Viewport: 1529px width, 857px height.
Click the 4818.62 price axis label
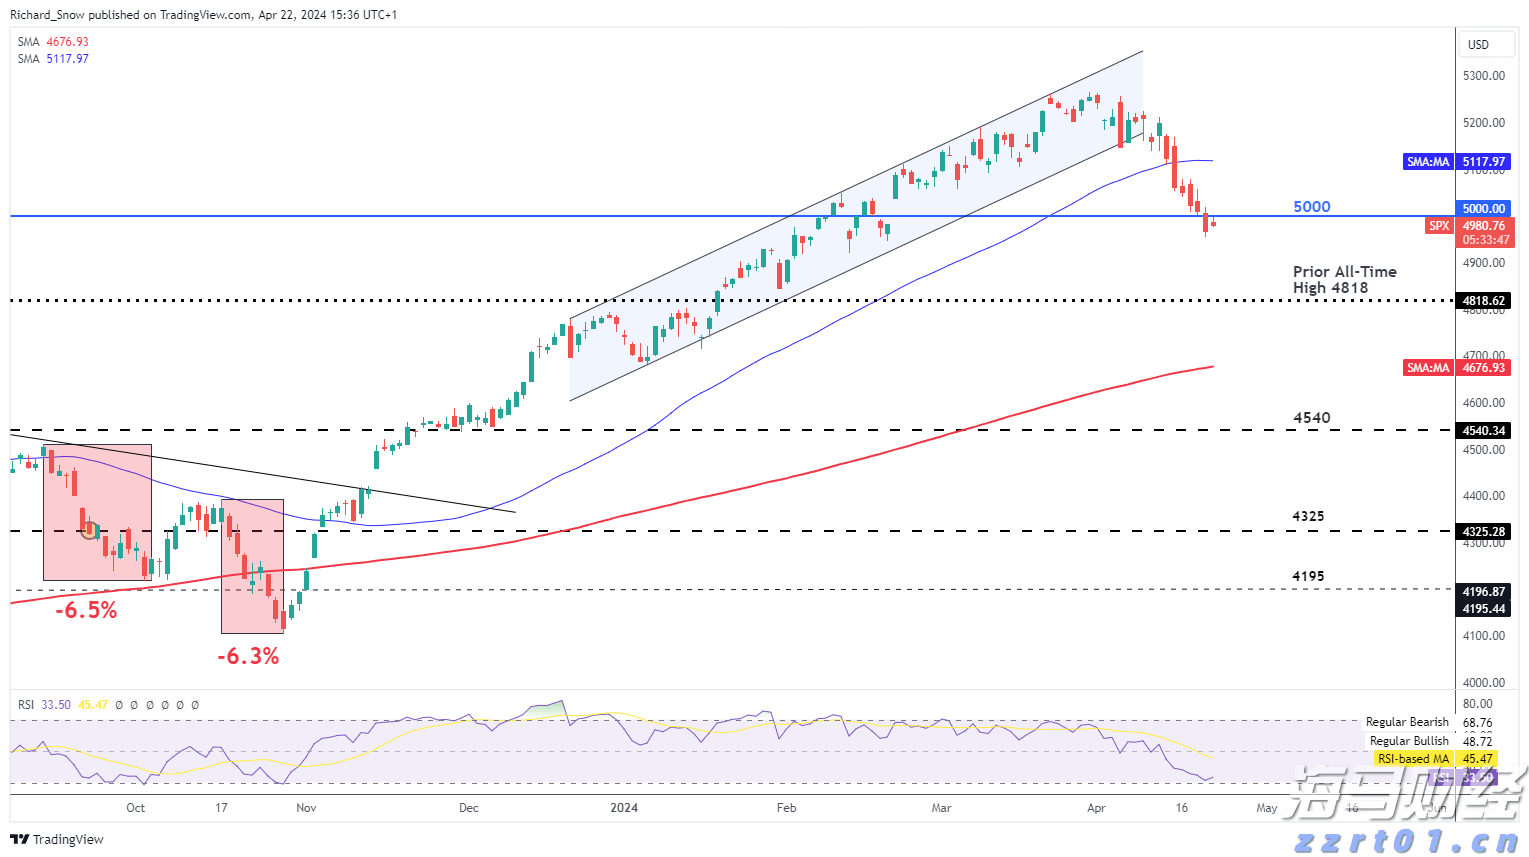(1484, 301)
